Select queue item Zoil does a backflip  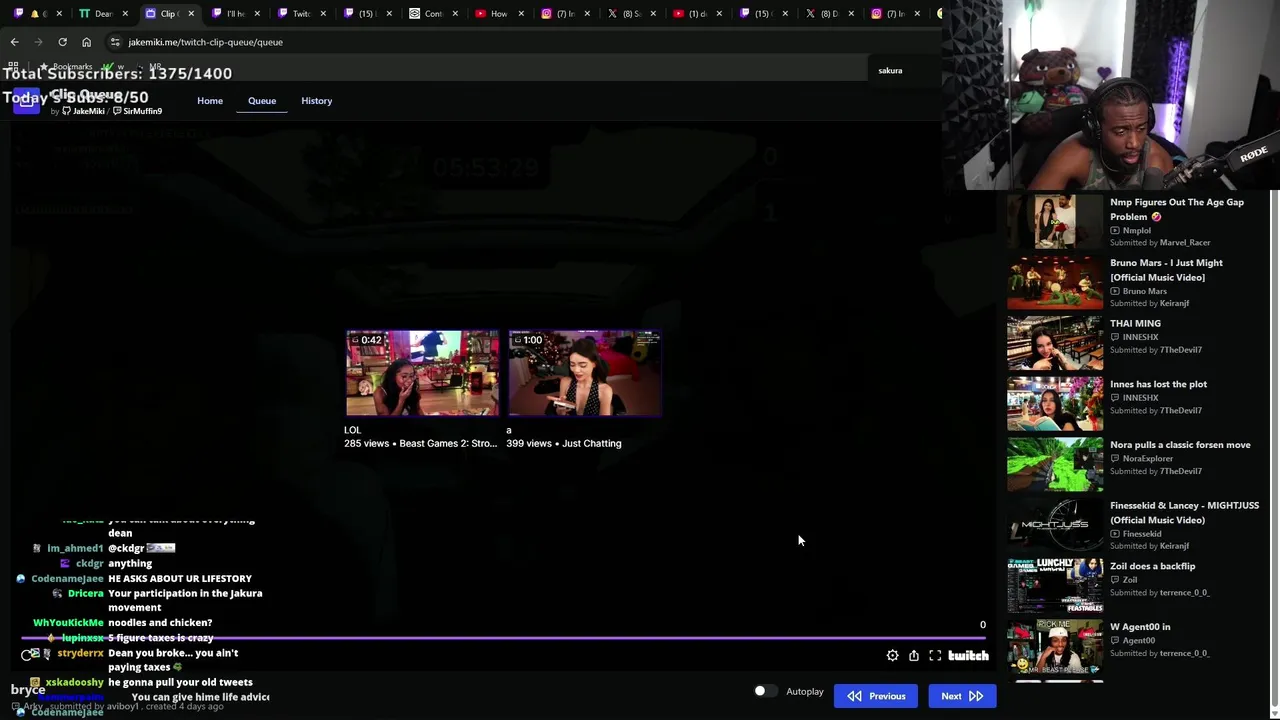[x=1133, y=585]
